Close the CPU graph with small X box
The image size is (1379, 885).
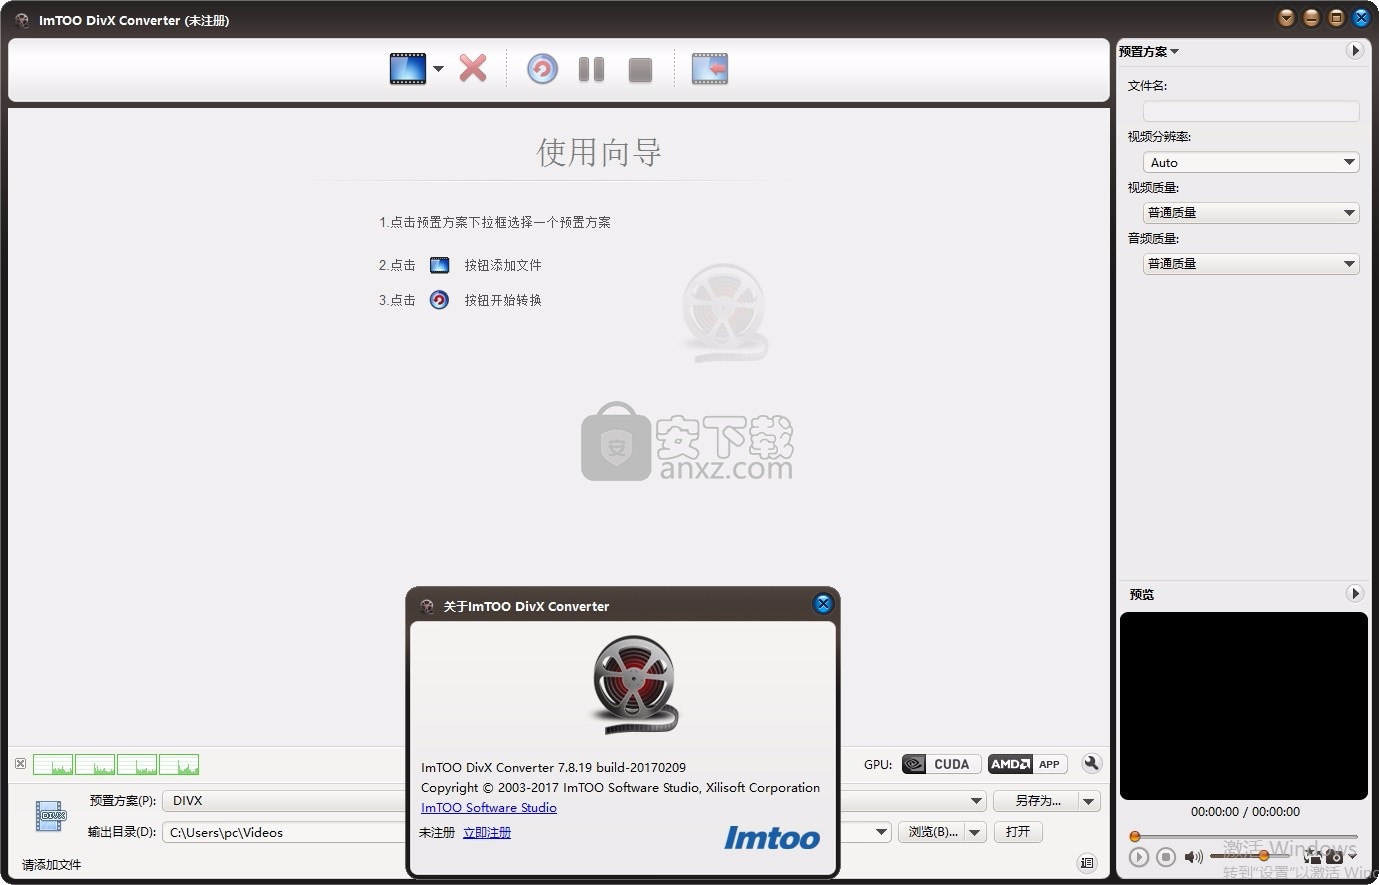coord(20,764)
